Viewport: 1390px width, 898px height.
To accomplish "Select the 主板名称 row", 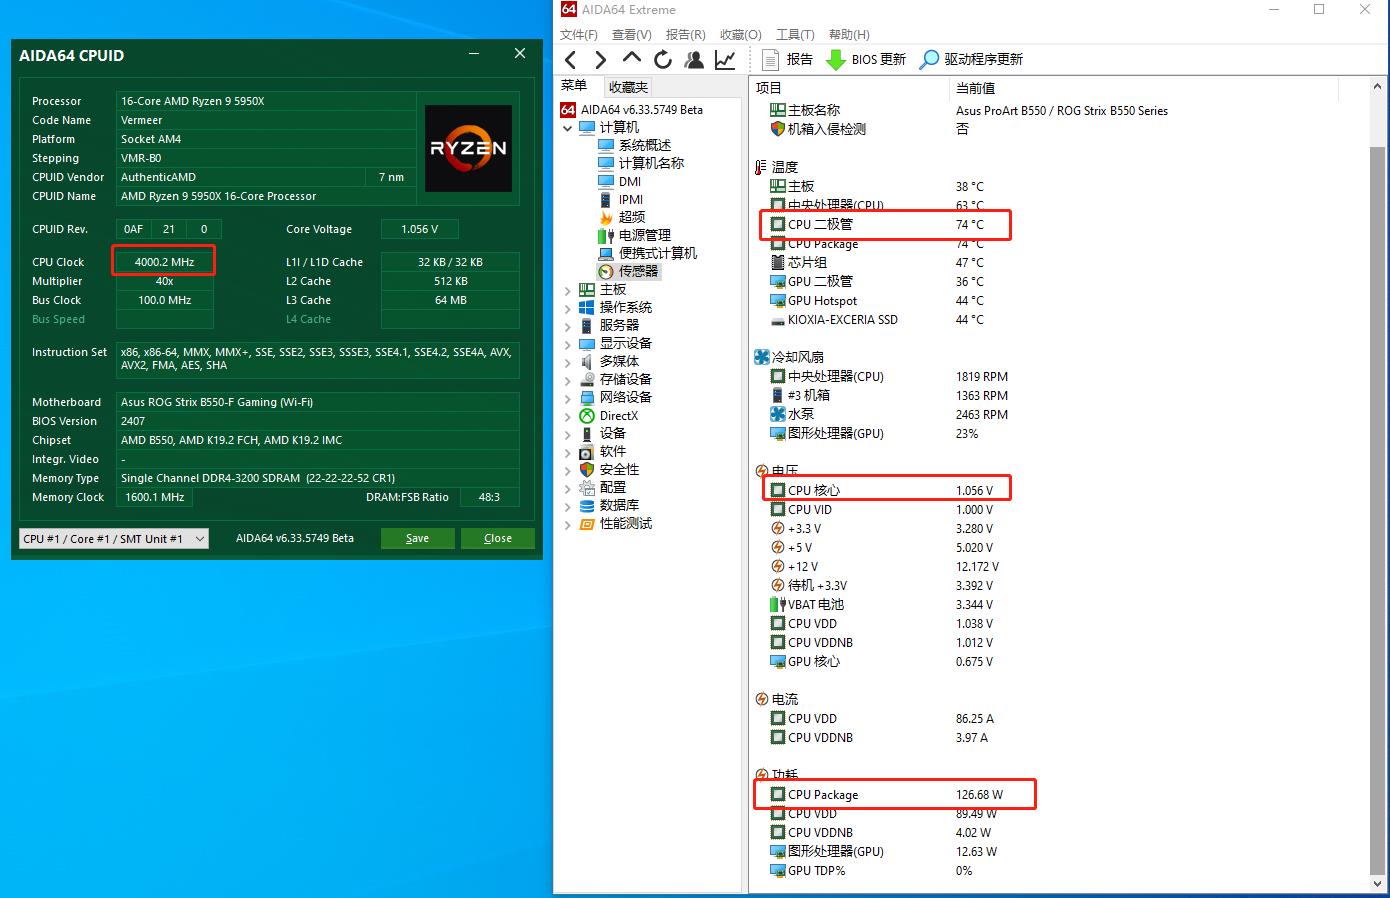I will pos(969,111).
